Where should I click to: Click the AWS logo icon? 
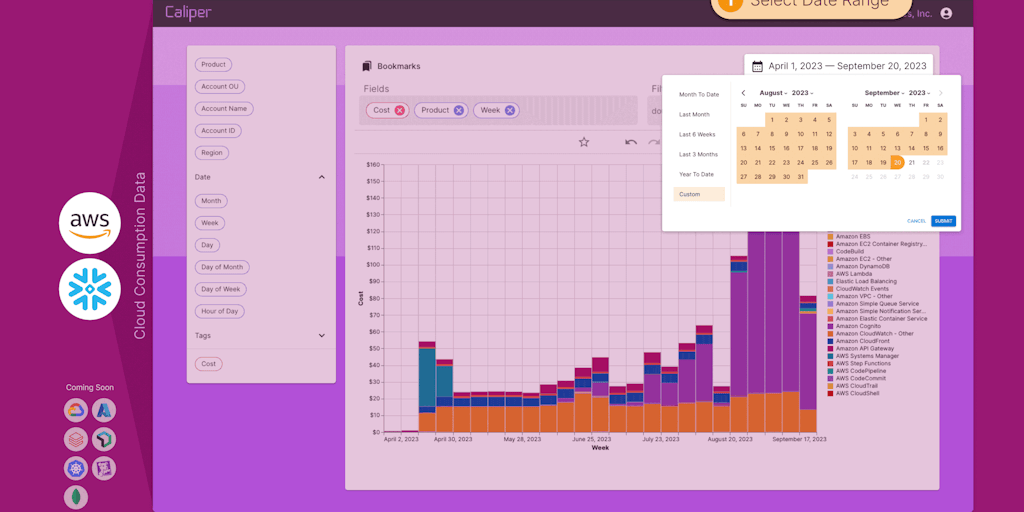90,222
